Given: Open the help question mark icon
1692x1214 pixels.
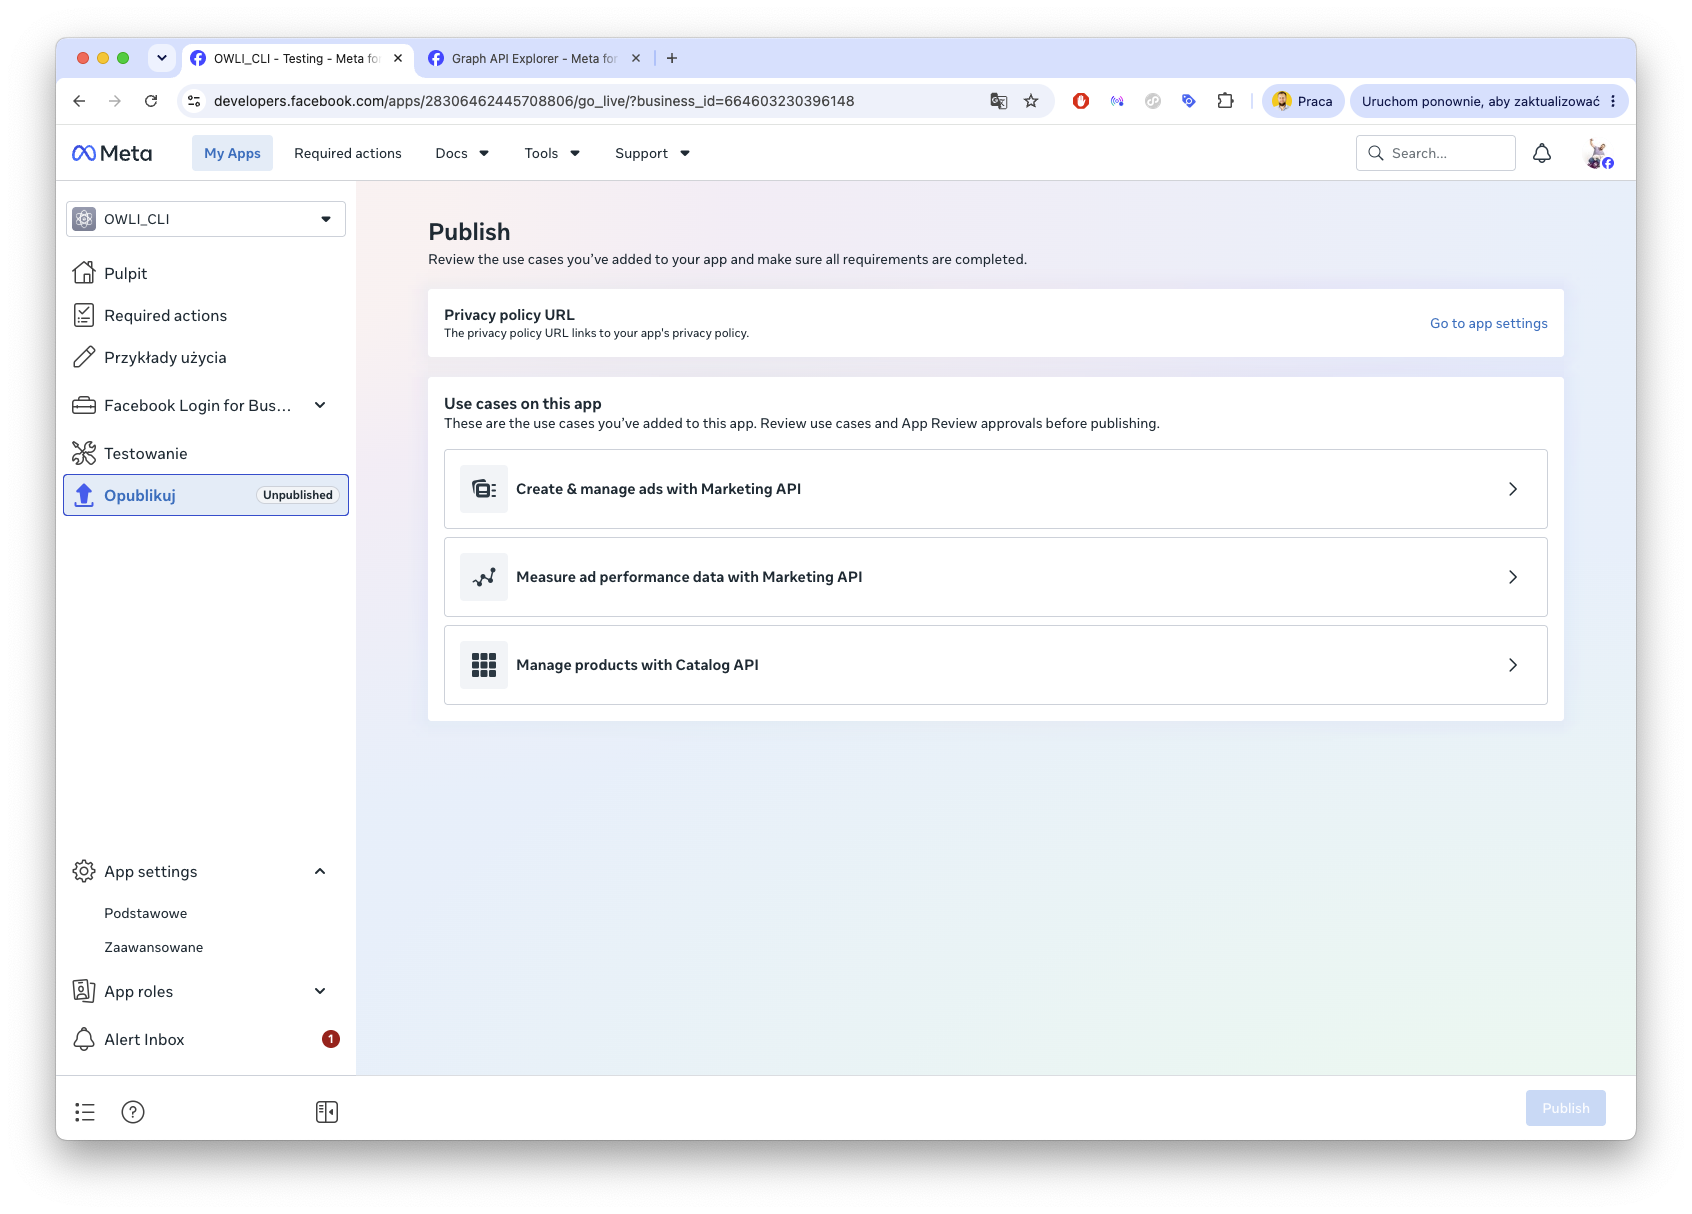Looking at the screenshot, I should [x=133, y=1112].
